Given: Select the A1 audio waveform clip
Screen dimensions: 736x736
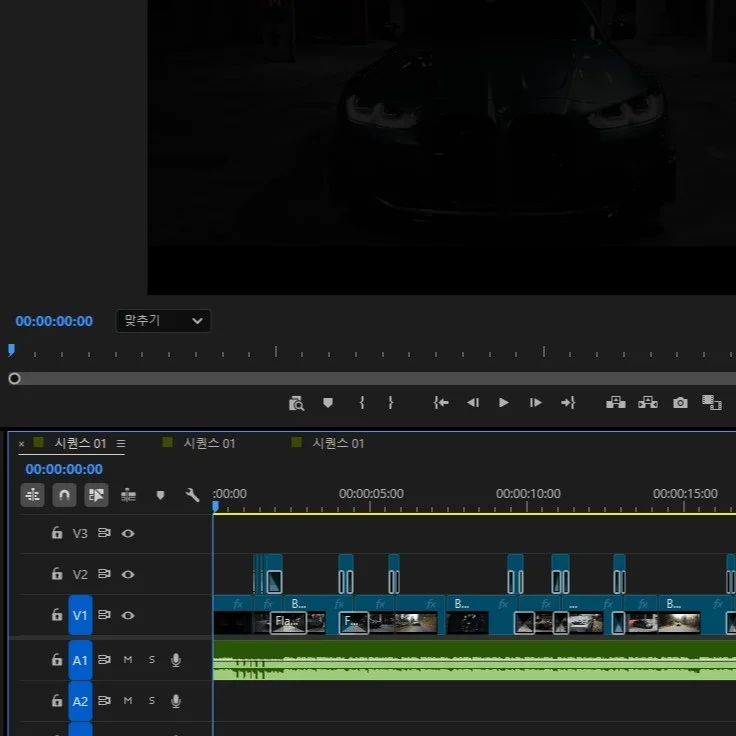Looking at the screenshot, I should (x=475, y=660).
